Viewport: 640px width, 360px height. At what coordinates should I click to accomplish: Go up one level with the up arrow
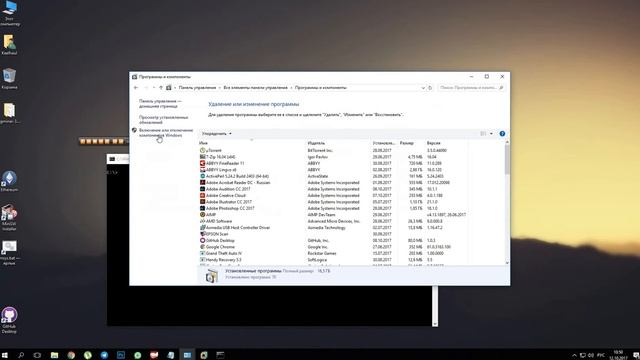(161, 88)
